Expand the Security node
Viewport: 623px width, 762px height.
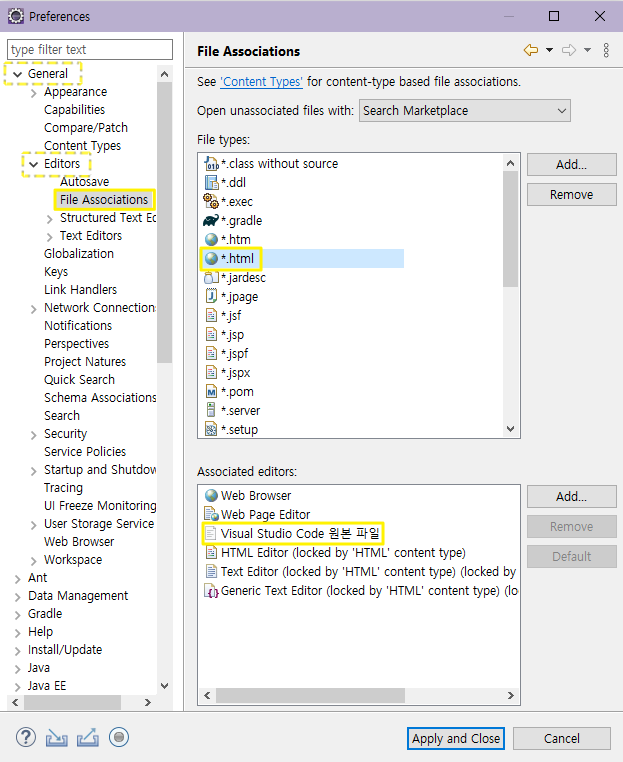tap(34, 434)
